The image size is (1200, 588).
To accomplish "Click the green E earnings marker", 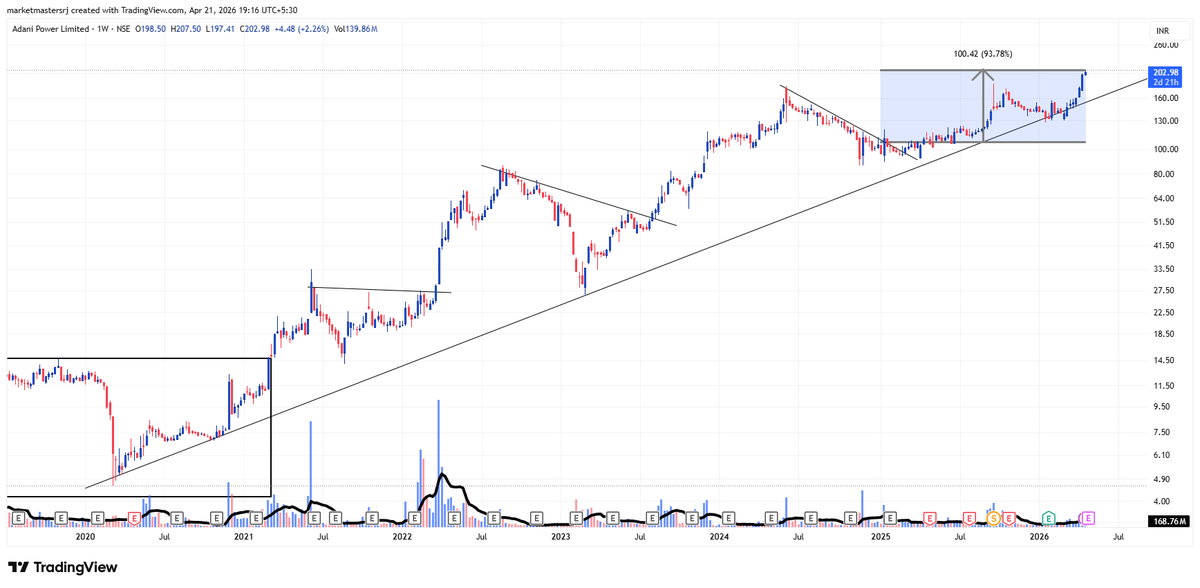I will (1048, 518).
